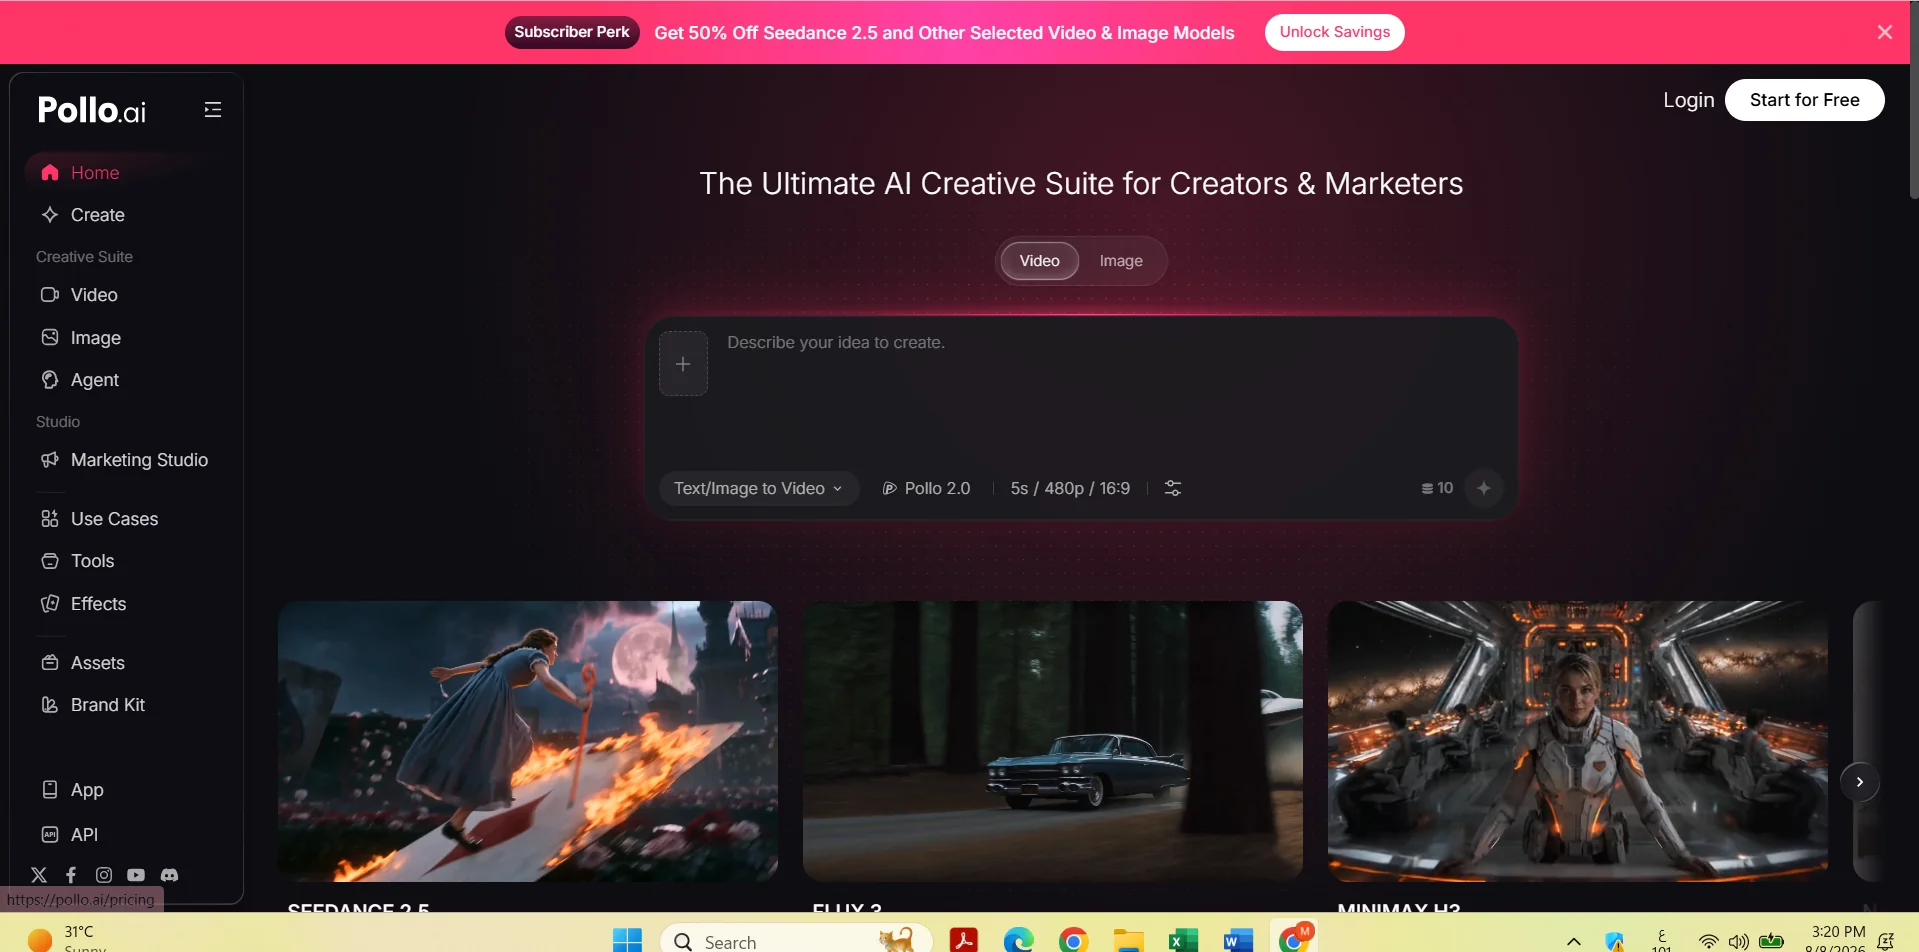This screenshot has height=952, width=1919.
Task: Click the Start for Free button
Action: pyautogui.click(x=1804, y=100)
